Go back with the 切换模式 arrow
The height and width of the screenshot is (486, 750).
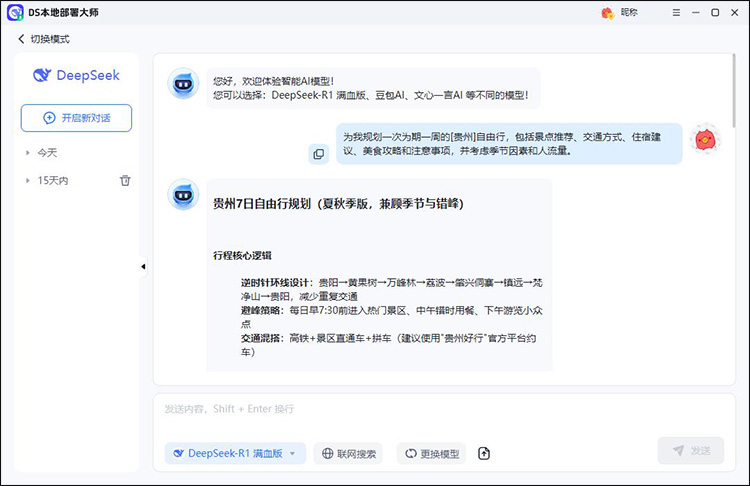coord(21,39)
